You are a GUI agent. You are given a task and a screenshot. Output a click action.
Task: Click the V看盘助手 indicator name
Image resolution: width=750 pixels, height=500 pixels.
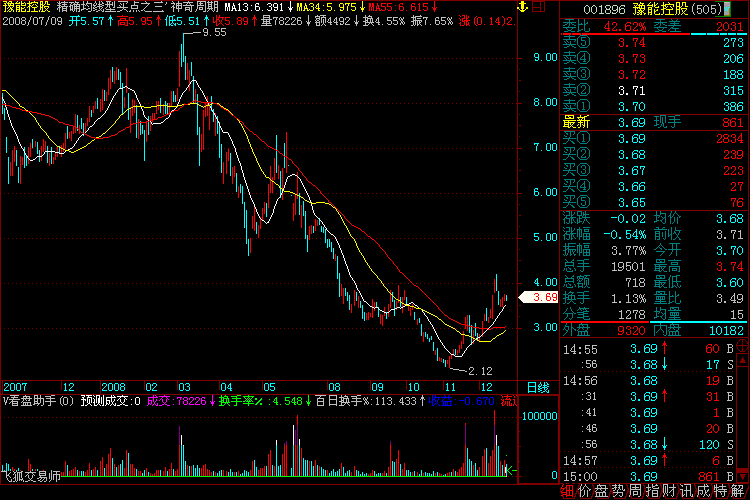(x=38, y=401)
